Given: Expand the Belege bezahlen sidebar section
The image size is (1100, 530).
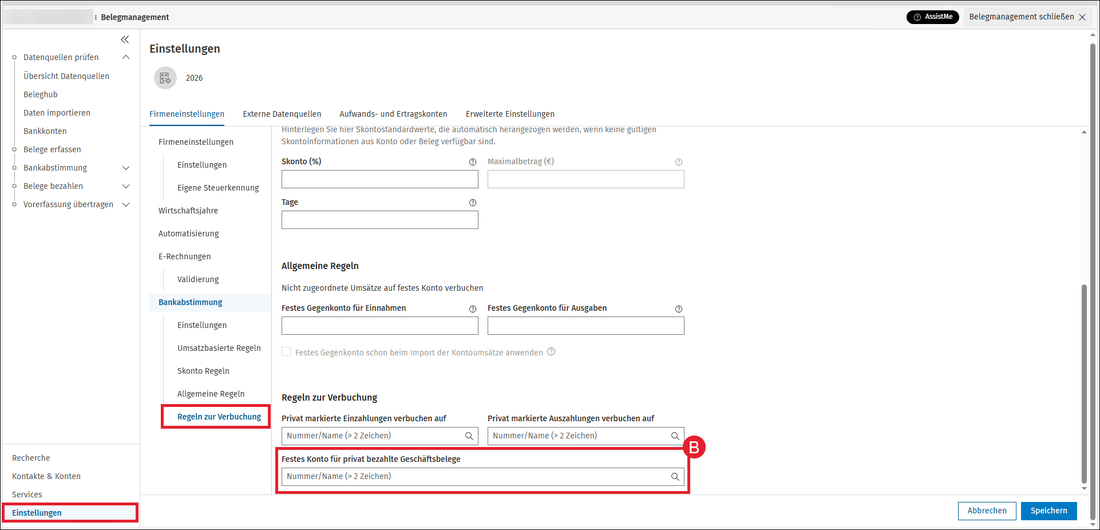Looking at the screenshot, I should (126, 186).
